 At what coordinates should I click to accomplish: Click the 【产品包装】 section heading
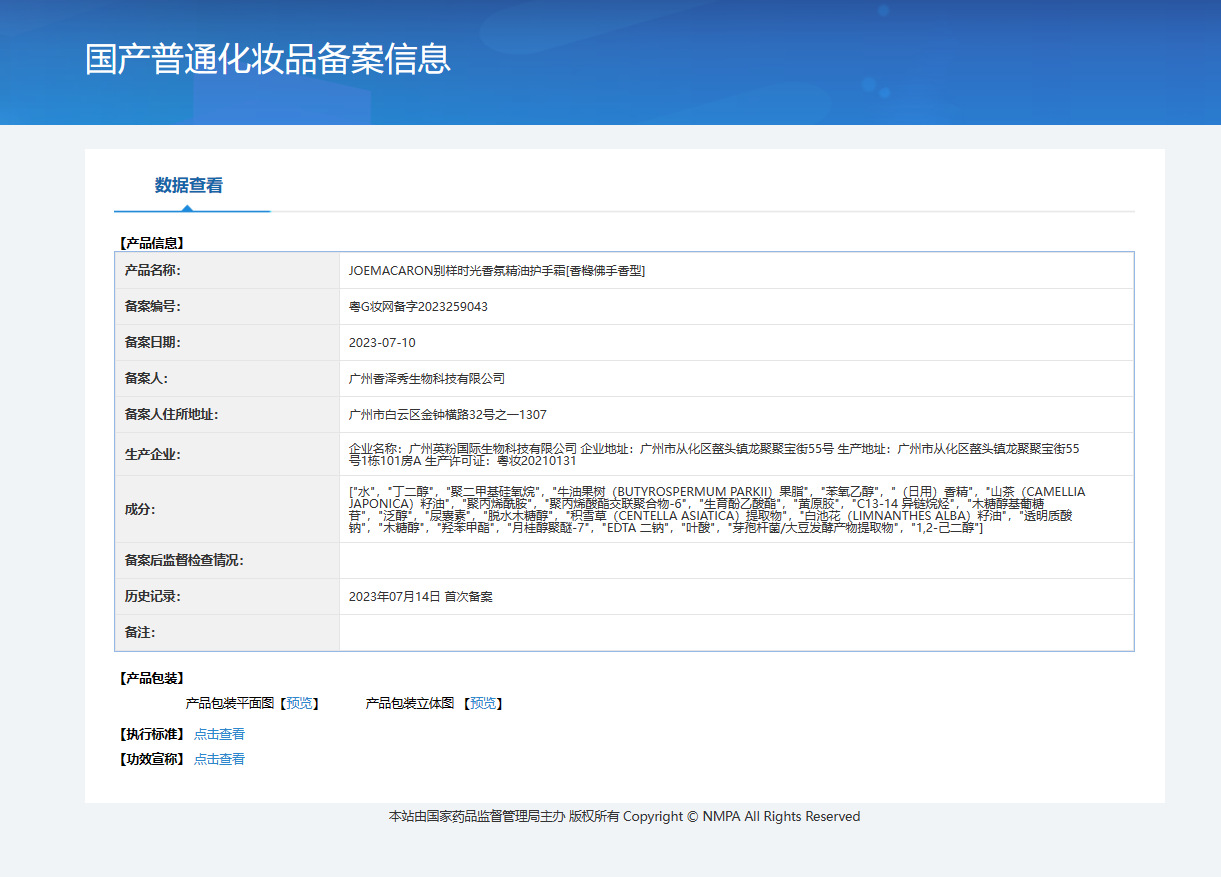pos(152,678)
